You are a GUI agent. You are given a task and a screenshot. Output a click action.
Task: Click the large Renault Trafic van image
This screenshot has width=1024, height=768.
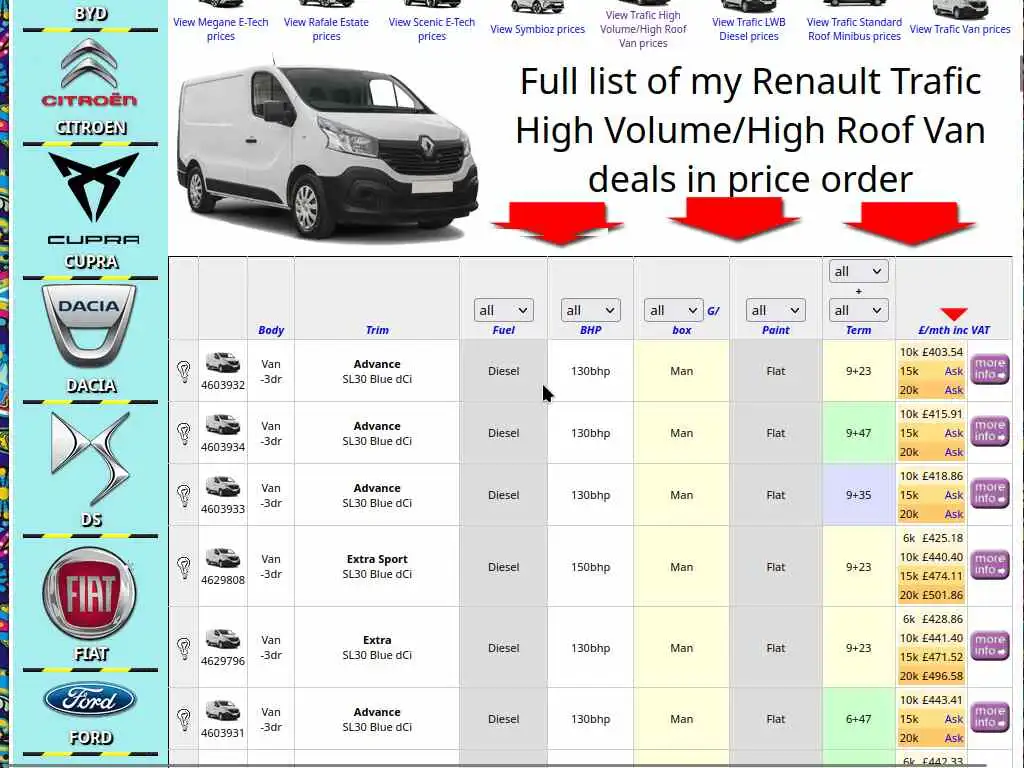[x=328, y=149]
